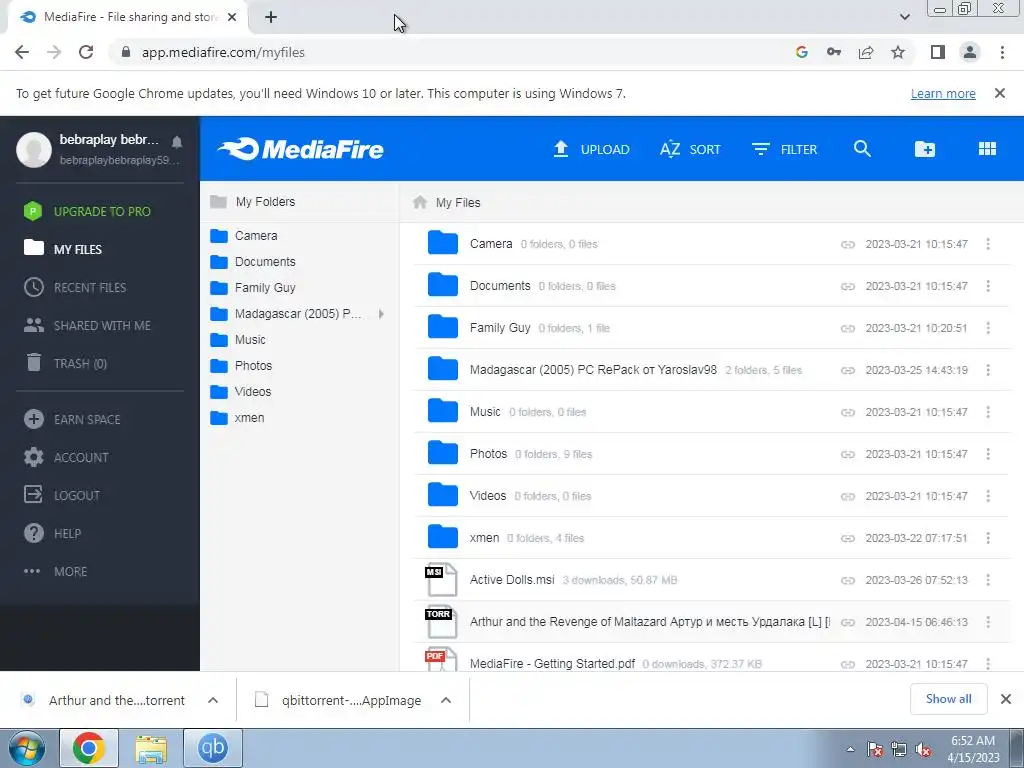The image size is (1024, 768).
Task: Open the Music folder row in file list
Action: click(x=711, y=412)
